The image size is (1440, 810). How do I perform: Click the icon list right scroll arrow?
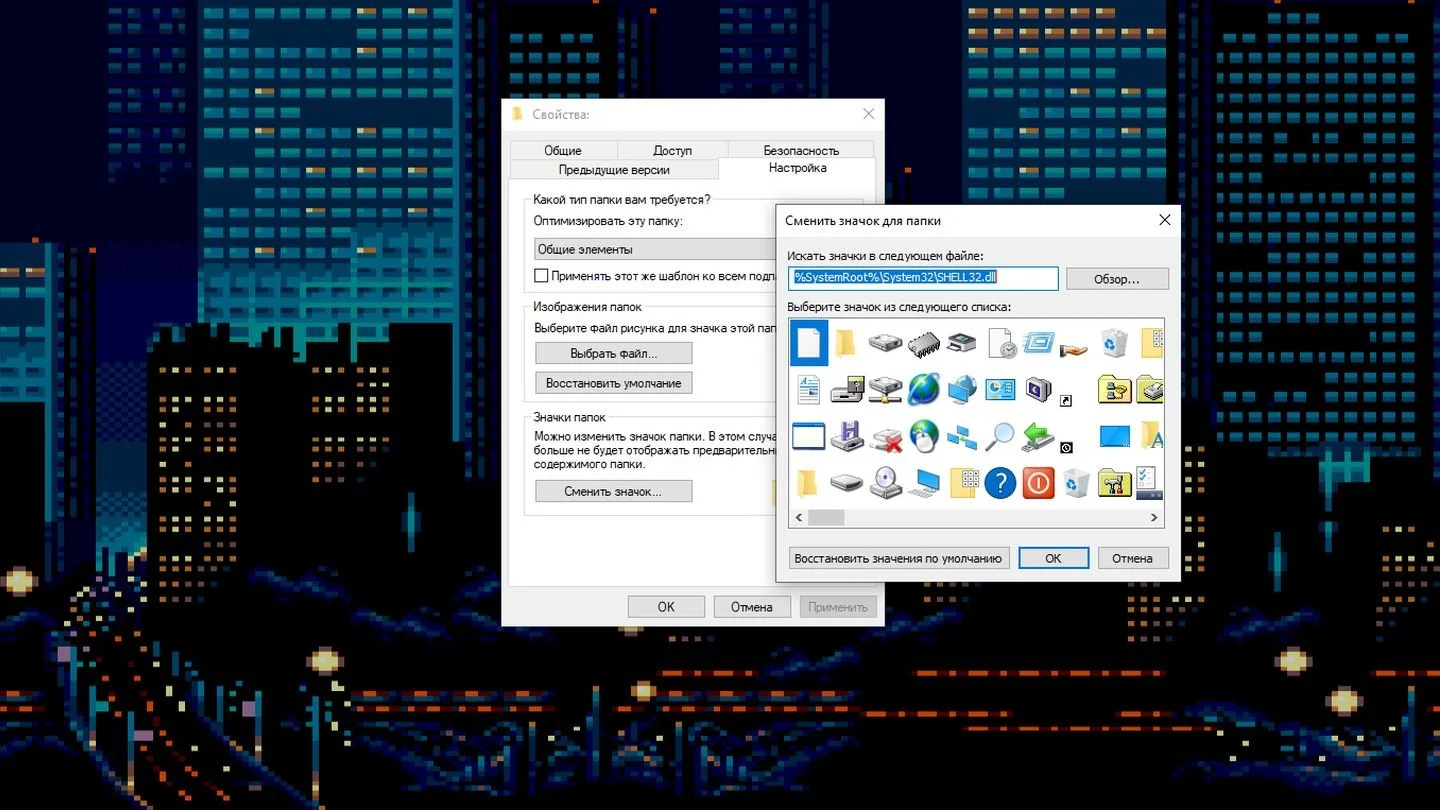click(1154, 518)
